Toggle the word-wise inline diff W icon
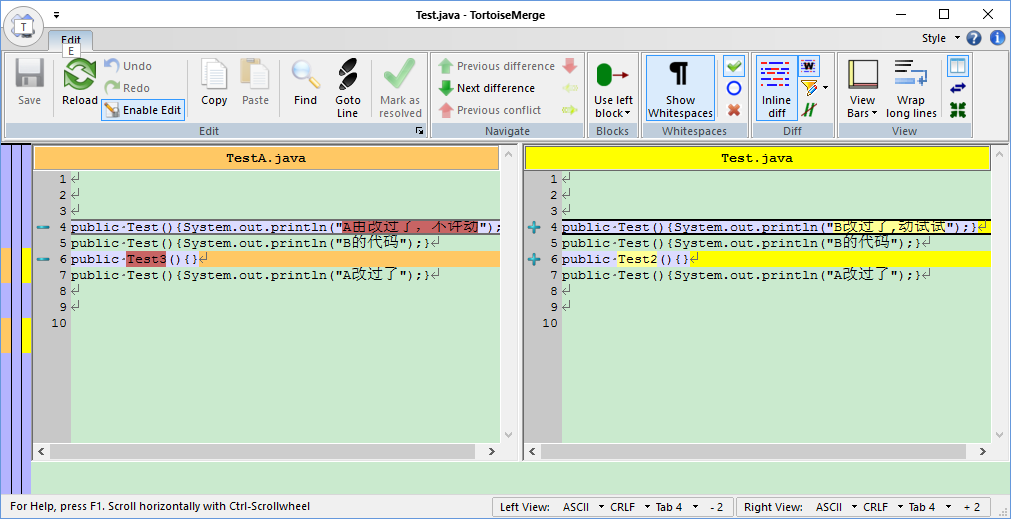The image size is (1011, 519). [x=809, y=66]
